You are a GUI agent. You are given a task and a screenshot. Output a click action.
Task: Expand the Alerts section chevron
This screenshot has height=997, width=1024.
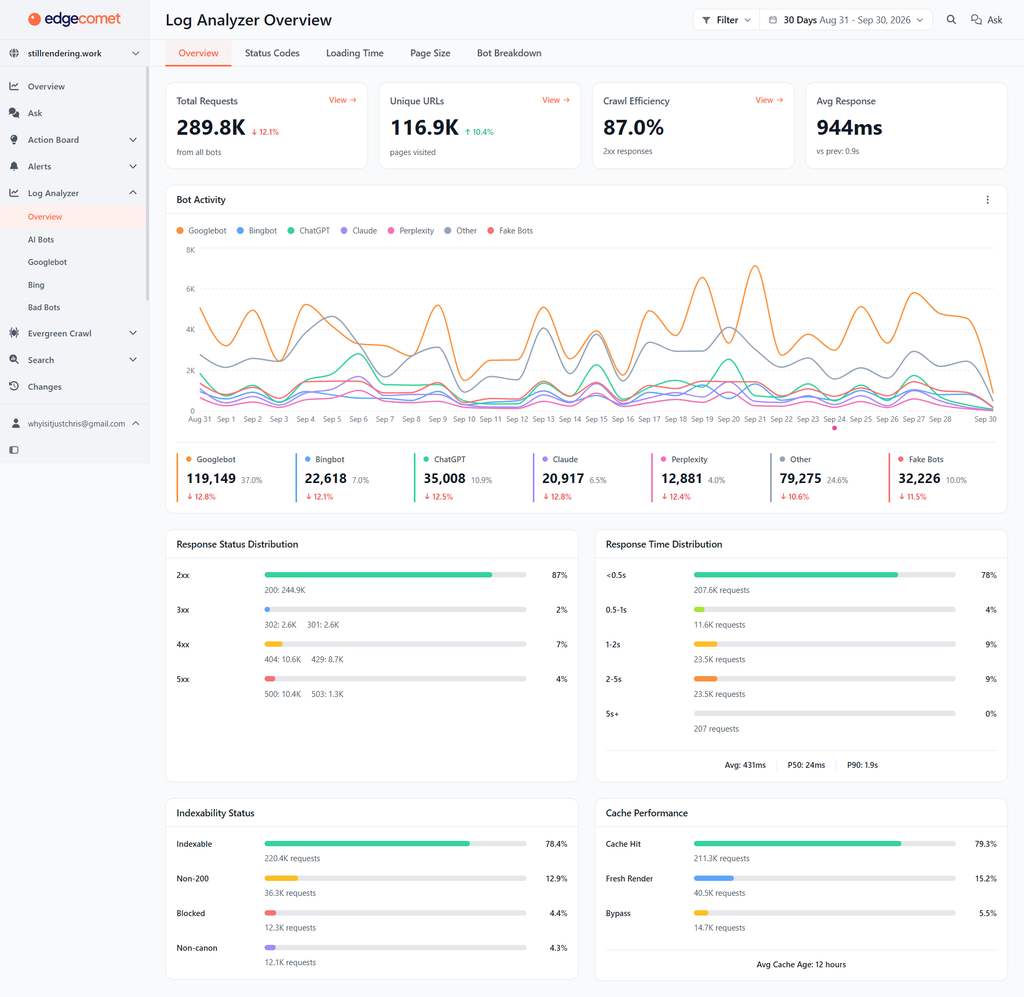click(133, 166)
